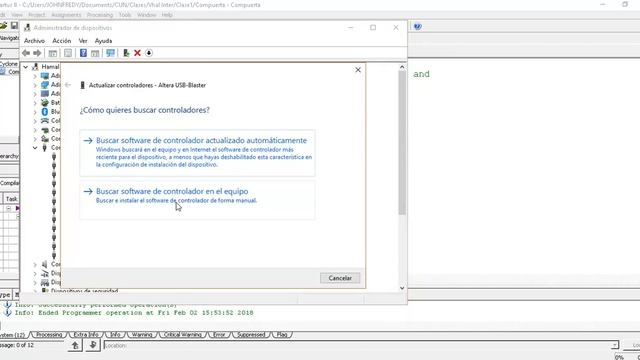
Task: Select the Hierarchy tab in Quartus navigator
Action: pos(9,156)
